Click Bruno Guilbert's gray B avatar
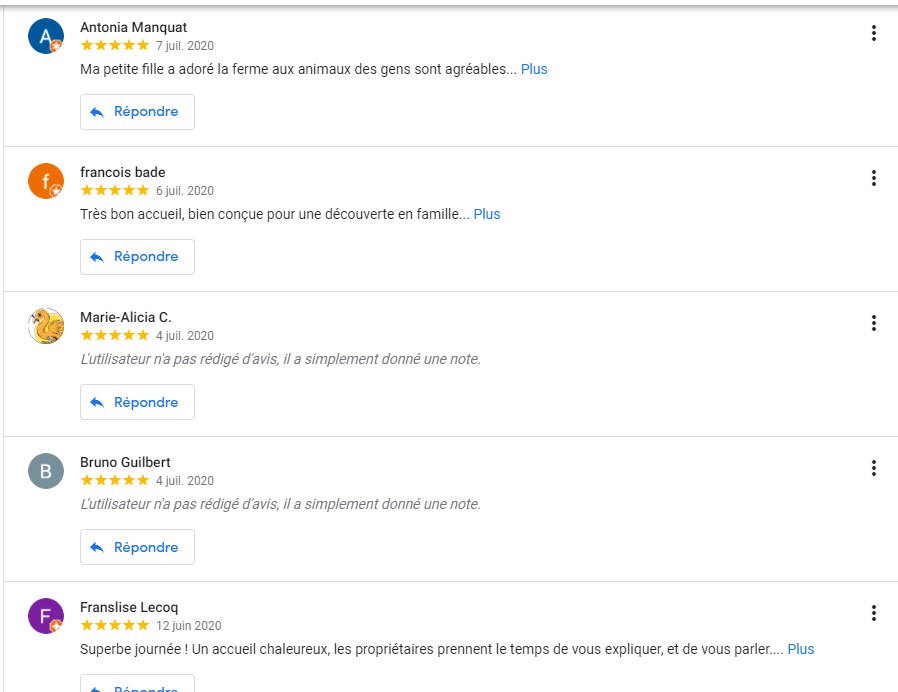This screenshot has width=898, height=692. click(x=46, y=471)
